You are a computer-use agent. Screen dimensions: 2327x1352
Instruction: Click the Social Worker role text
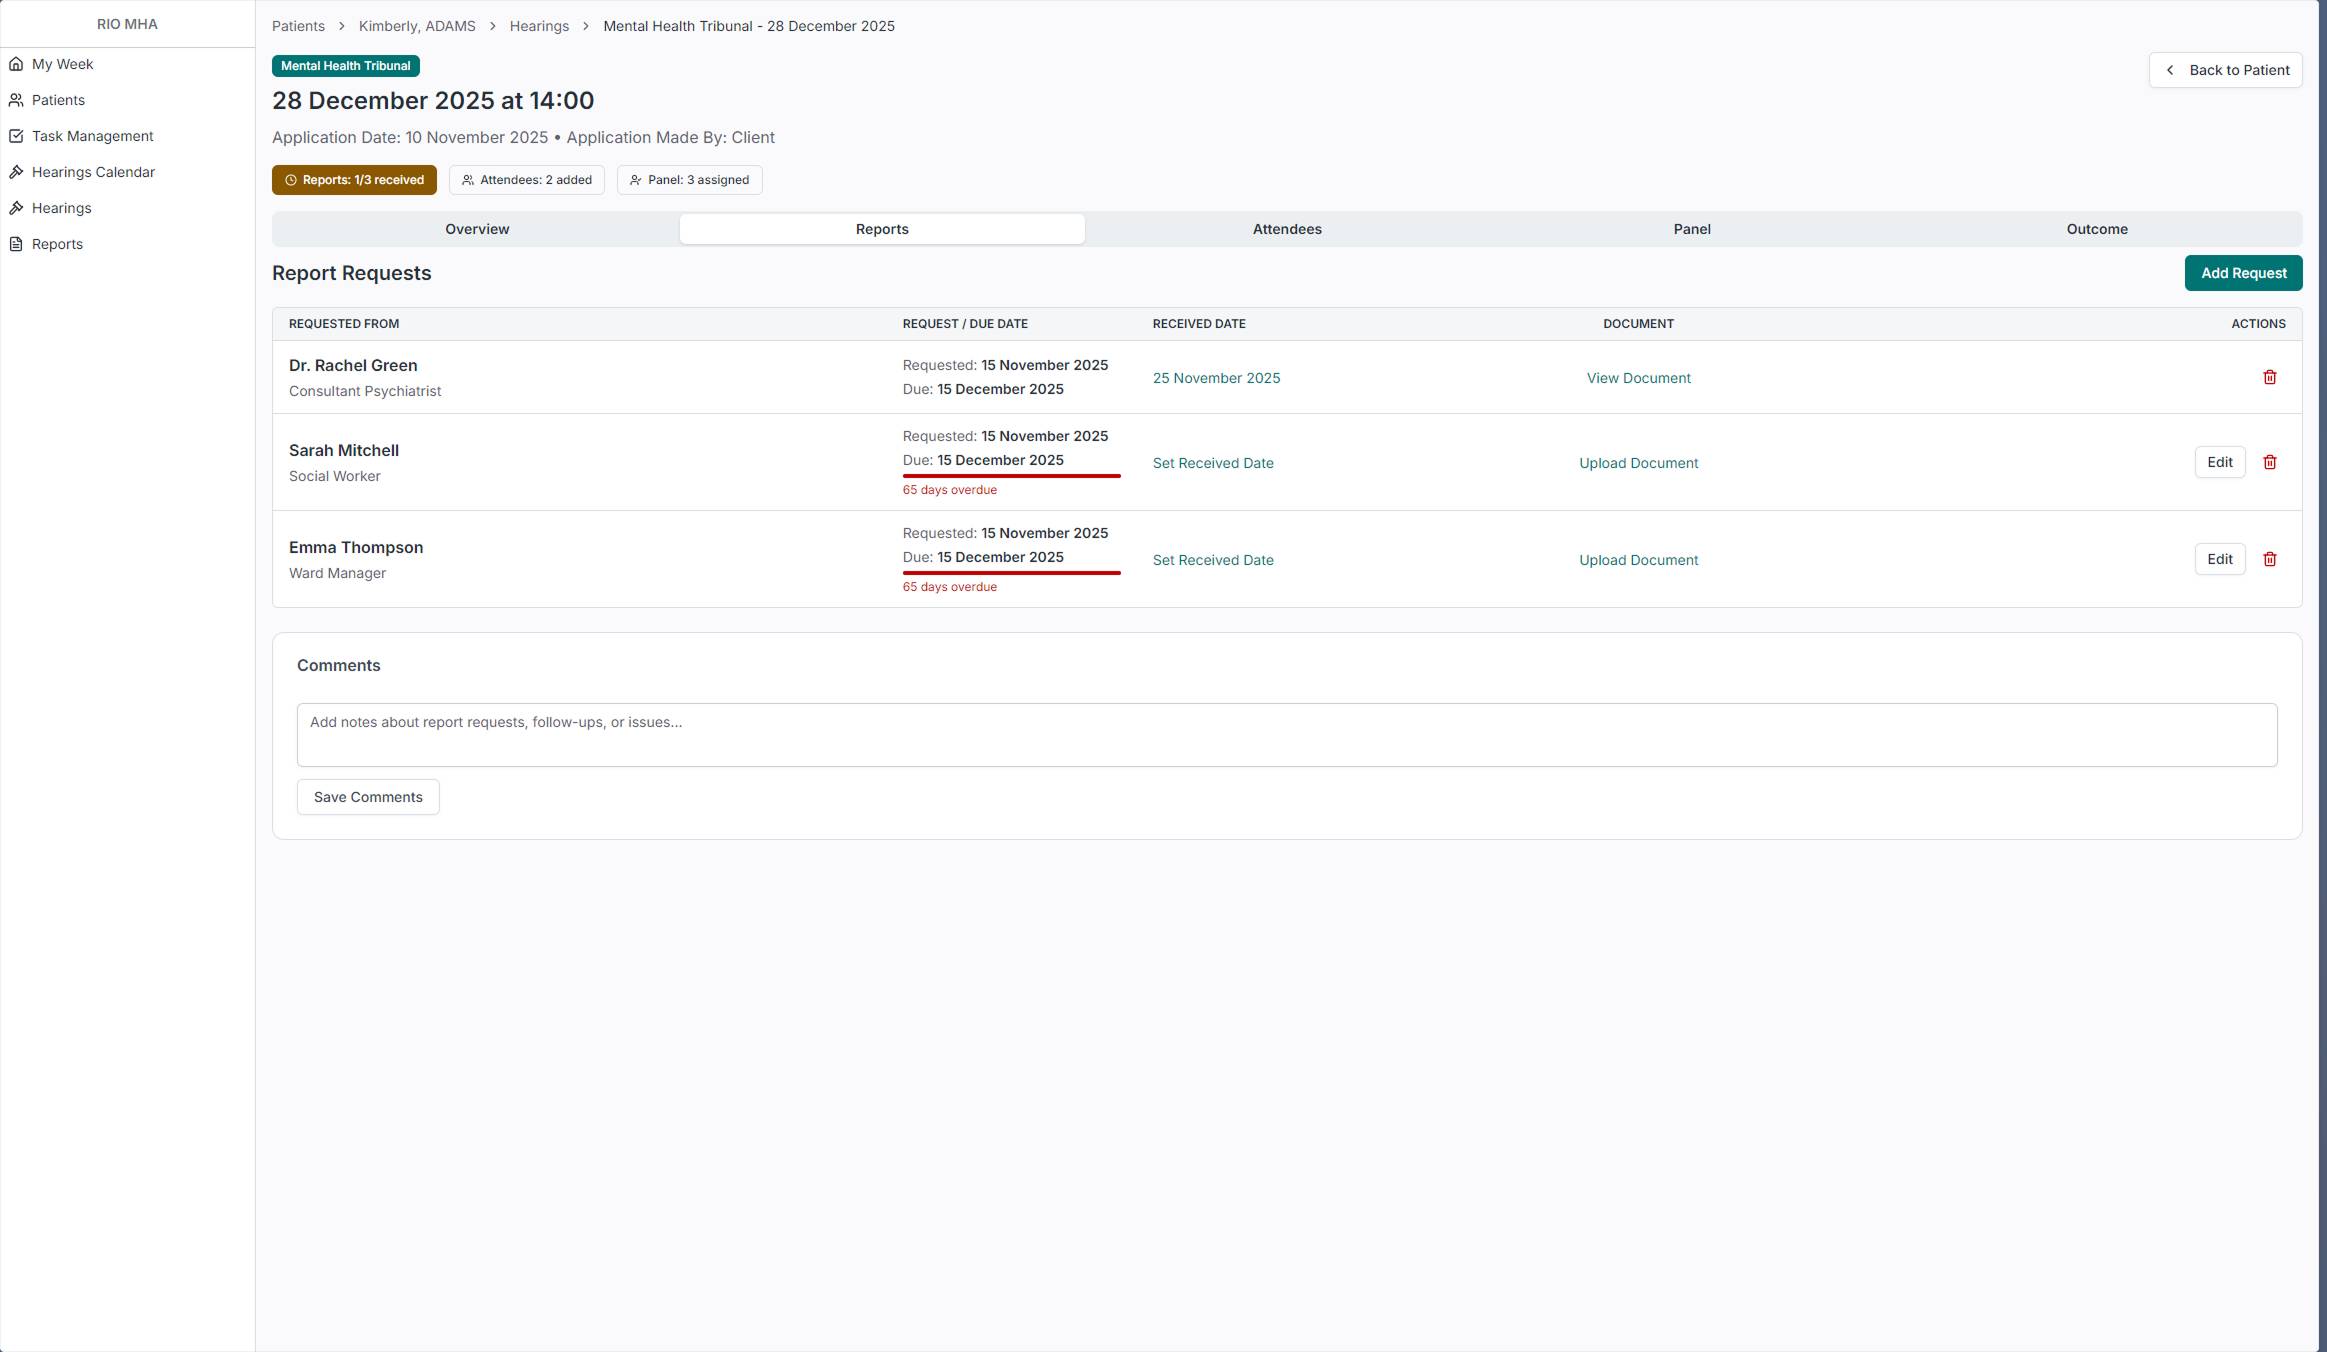(x=335, y=476)
